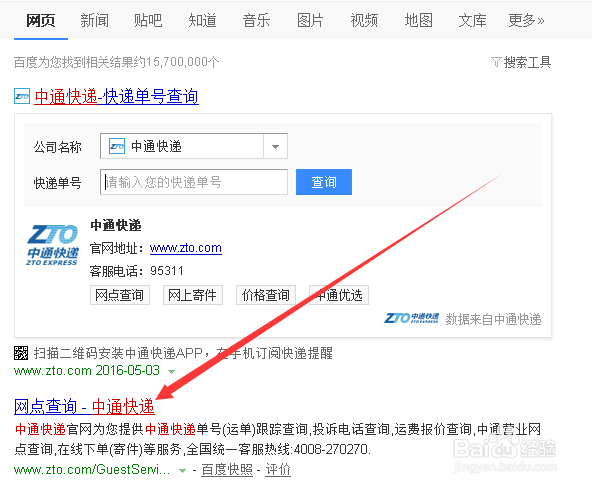Open the www.zto.com official link
The height and width of the screenshot is (488, 592).
click(x=186, y=248)
